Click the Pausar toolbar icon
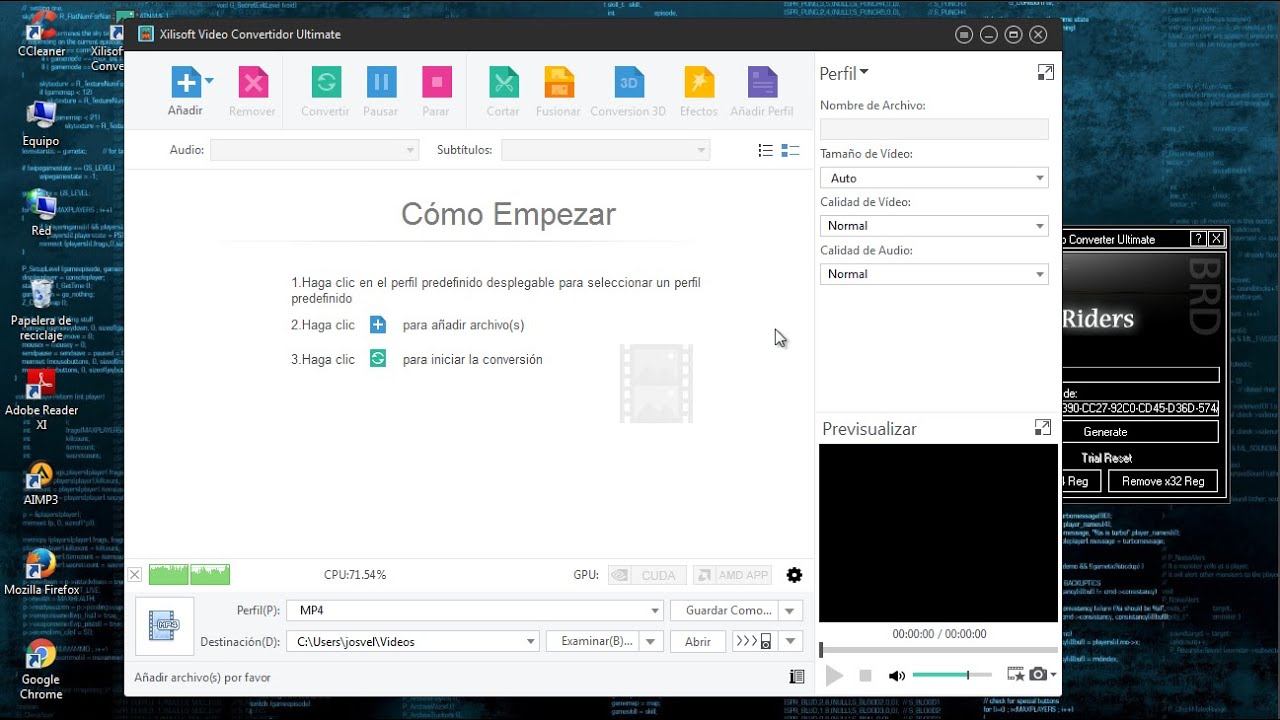1280x720 pixels. tap(381, 82)
